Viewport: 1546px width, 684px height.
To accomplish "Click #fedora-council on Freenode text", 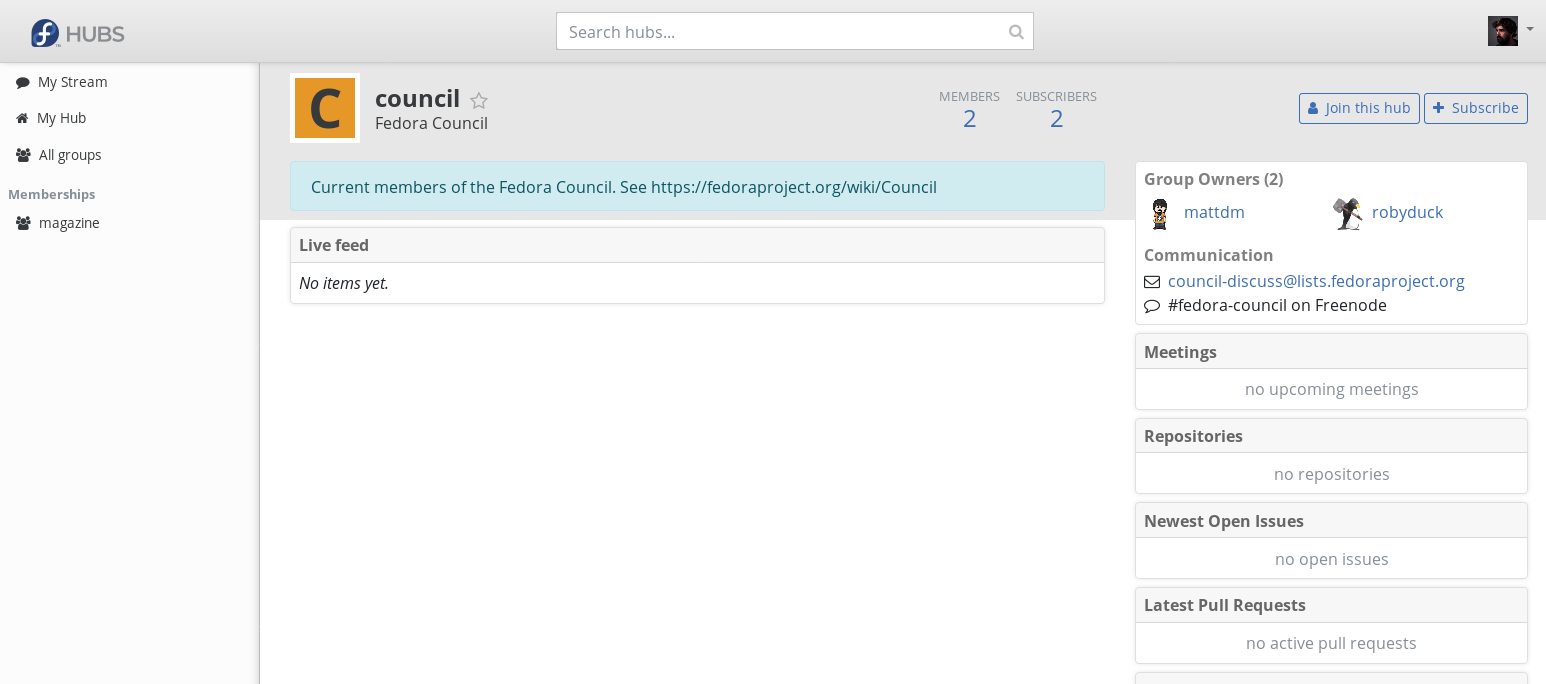I will 1277,305.
